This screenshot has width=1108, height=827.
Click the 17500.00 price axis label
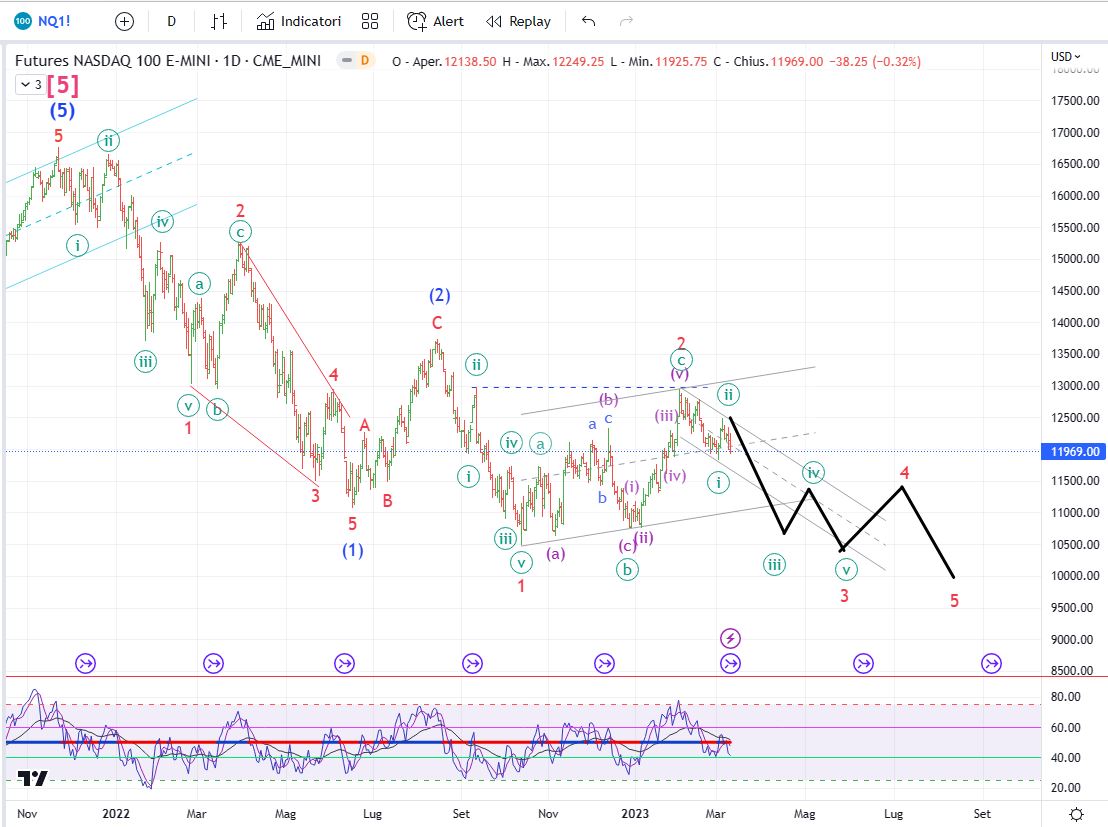point(1075,100)
